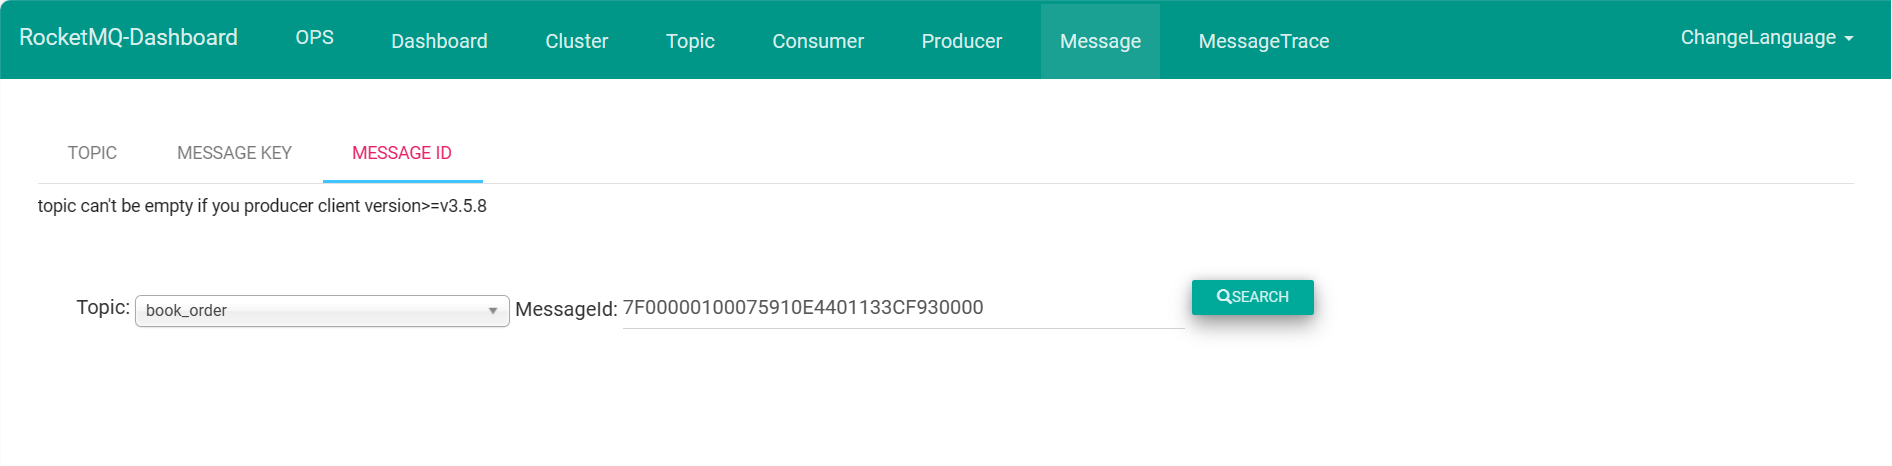Select the TOPIC search tab
This screenshot has width=1892, height=466.
(x=92, y=153)
